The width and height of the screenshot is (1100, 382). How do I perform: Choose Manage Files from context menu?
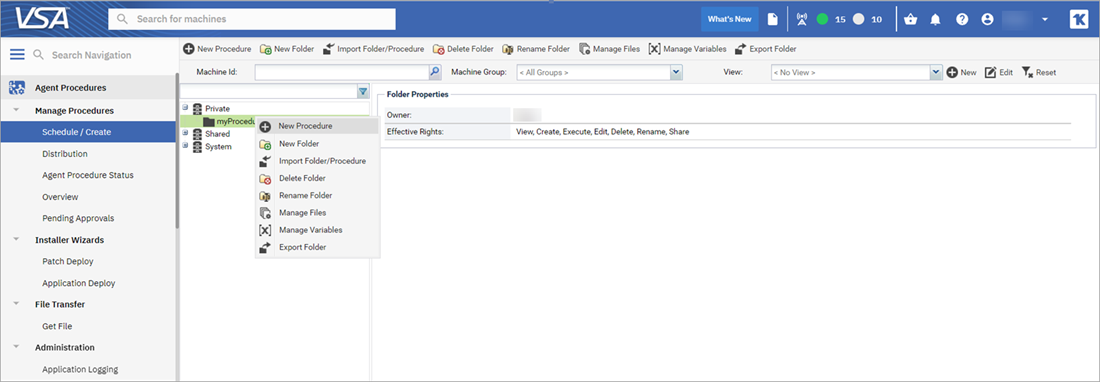[317, 212]
